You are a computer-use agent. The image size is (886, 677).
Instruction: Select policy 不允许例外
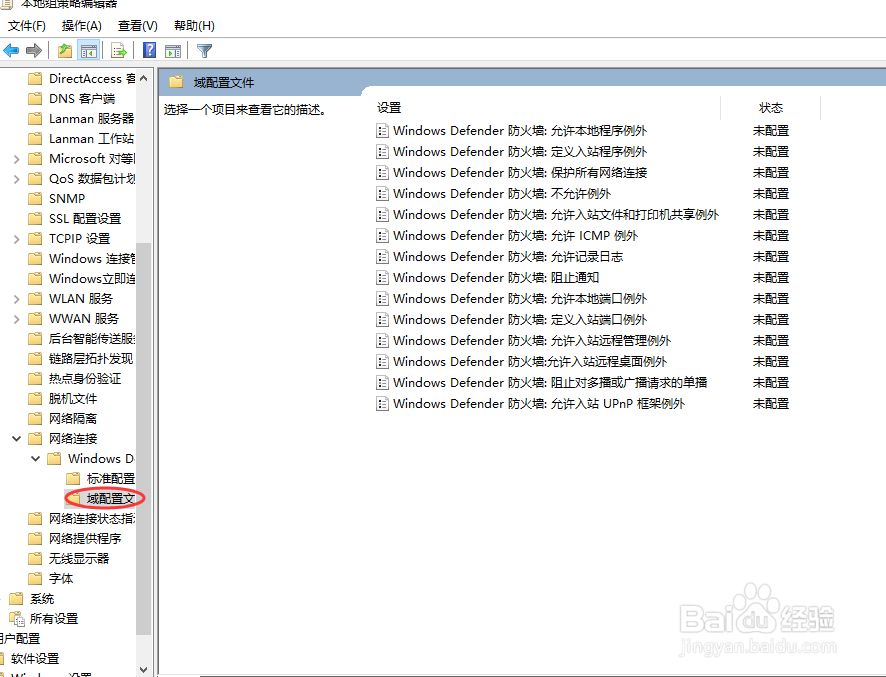pyautogui.click(x=493, y=193)
